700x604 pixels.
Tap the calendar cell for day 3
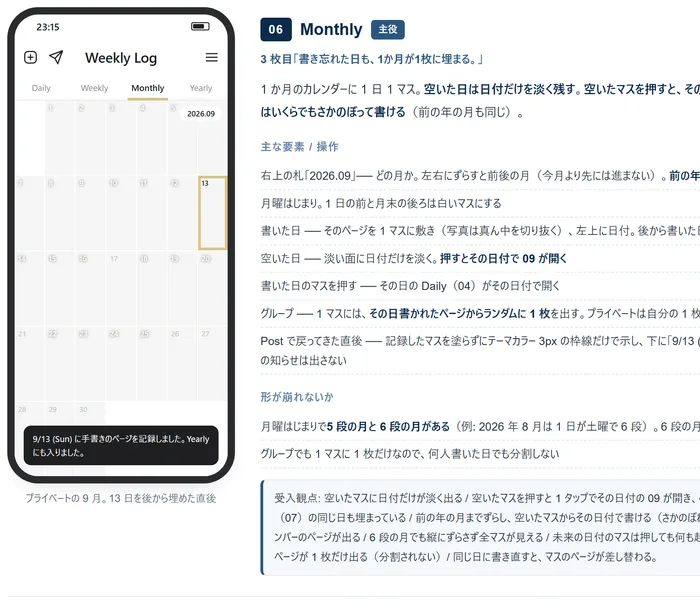pos(121,138)
